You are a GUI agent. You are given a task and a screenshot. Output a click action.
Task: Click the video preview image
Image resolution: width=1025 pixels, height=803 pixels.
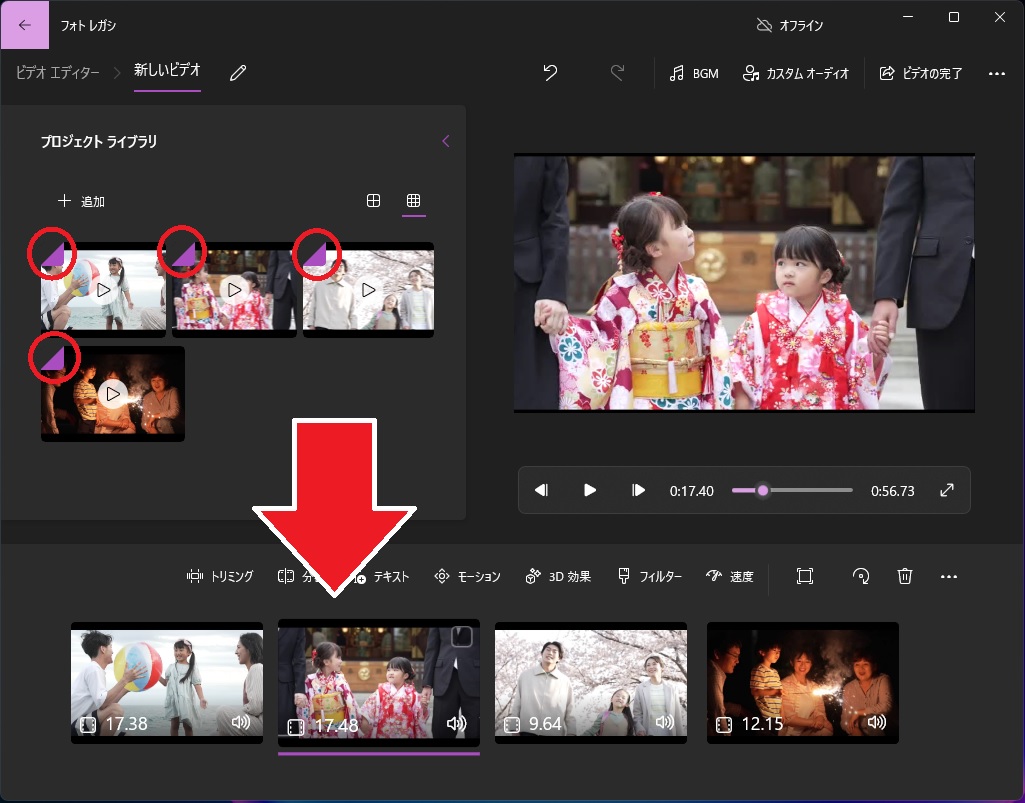[744, 283]
